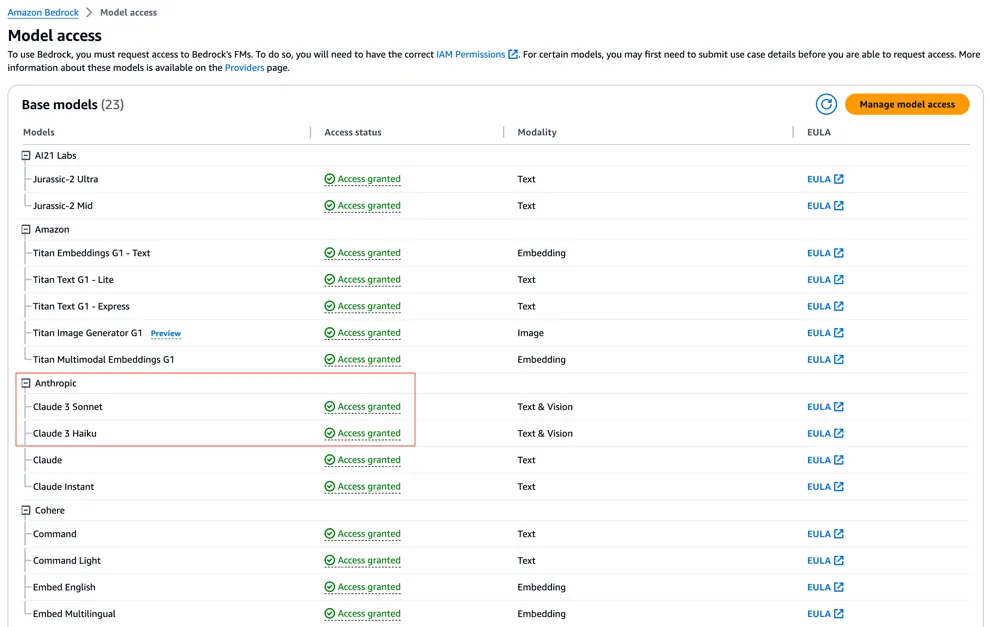
Task: Select the Jurassic-2 Ultra model name
Action: [65, 179]
